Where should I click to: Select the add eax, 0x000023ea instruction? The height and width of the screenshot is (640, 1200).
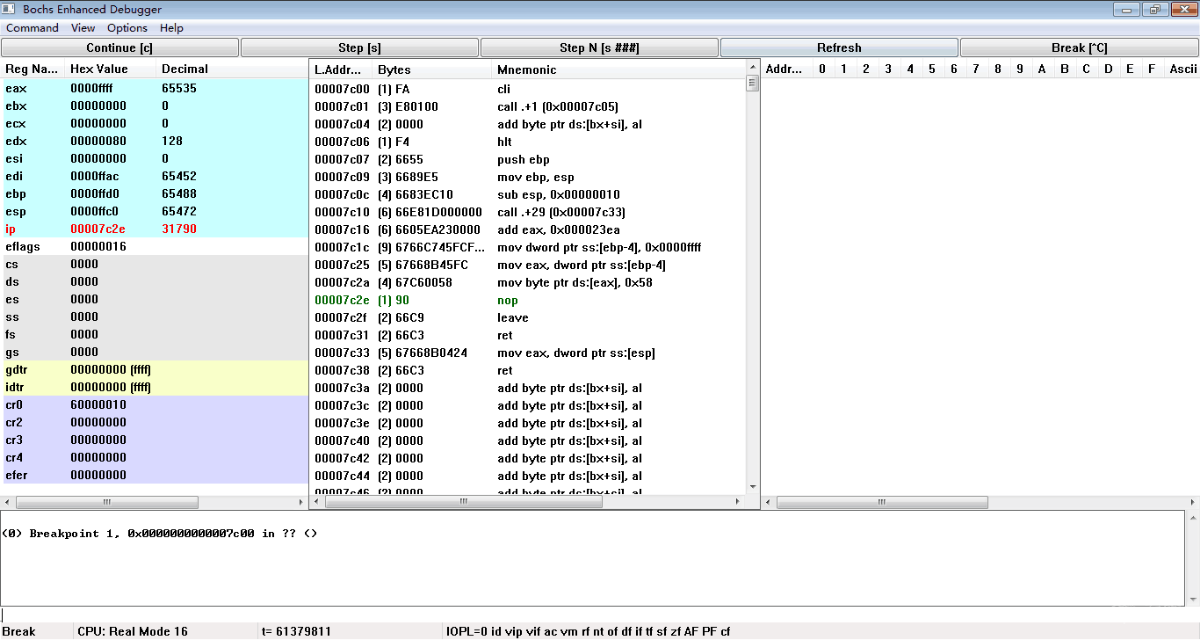pyautogui.click(x=528, y=229)
